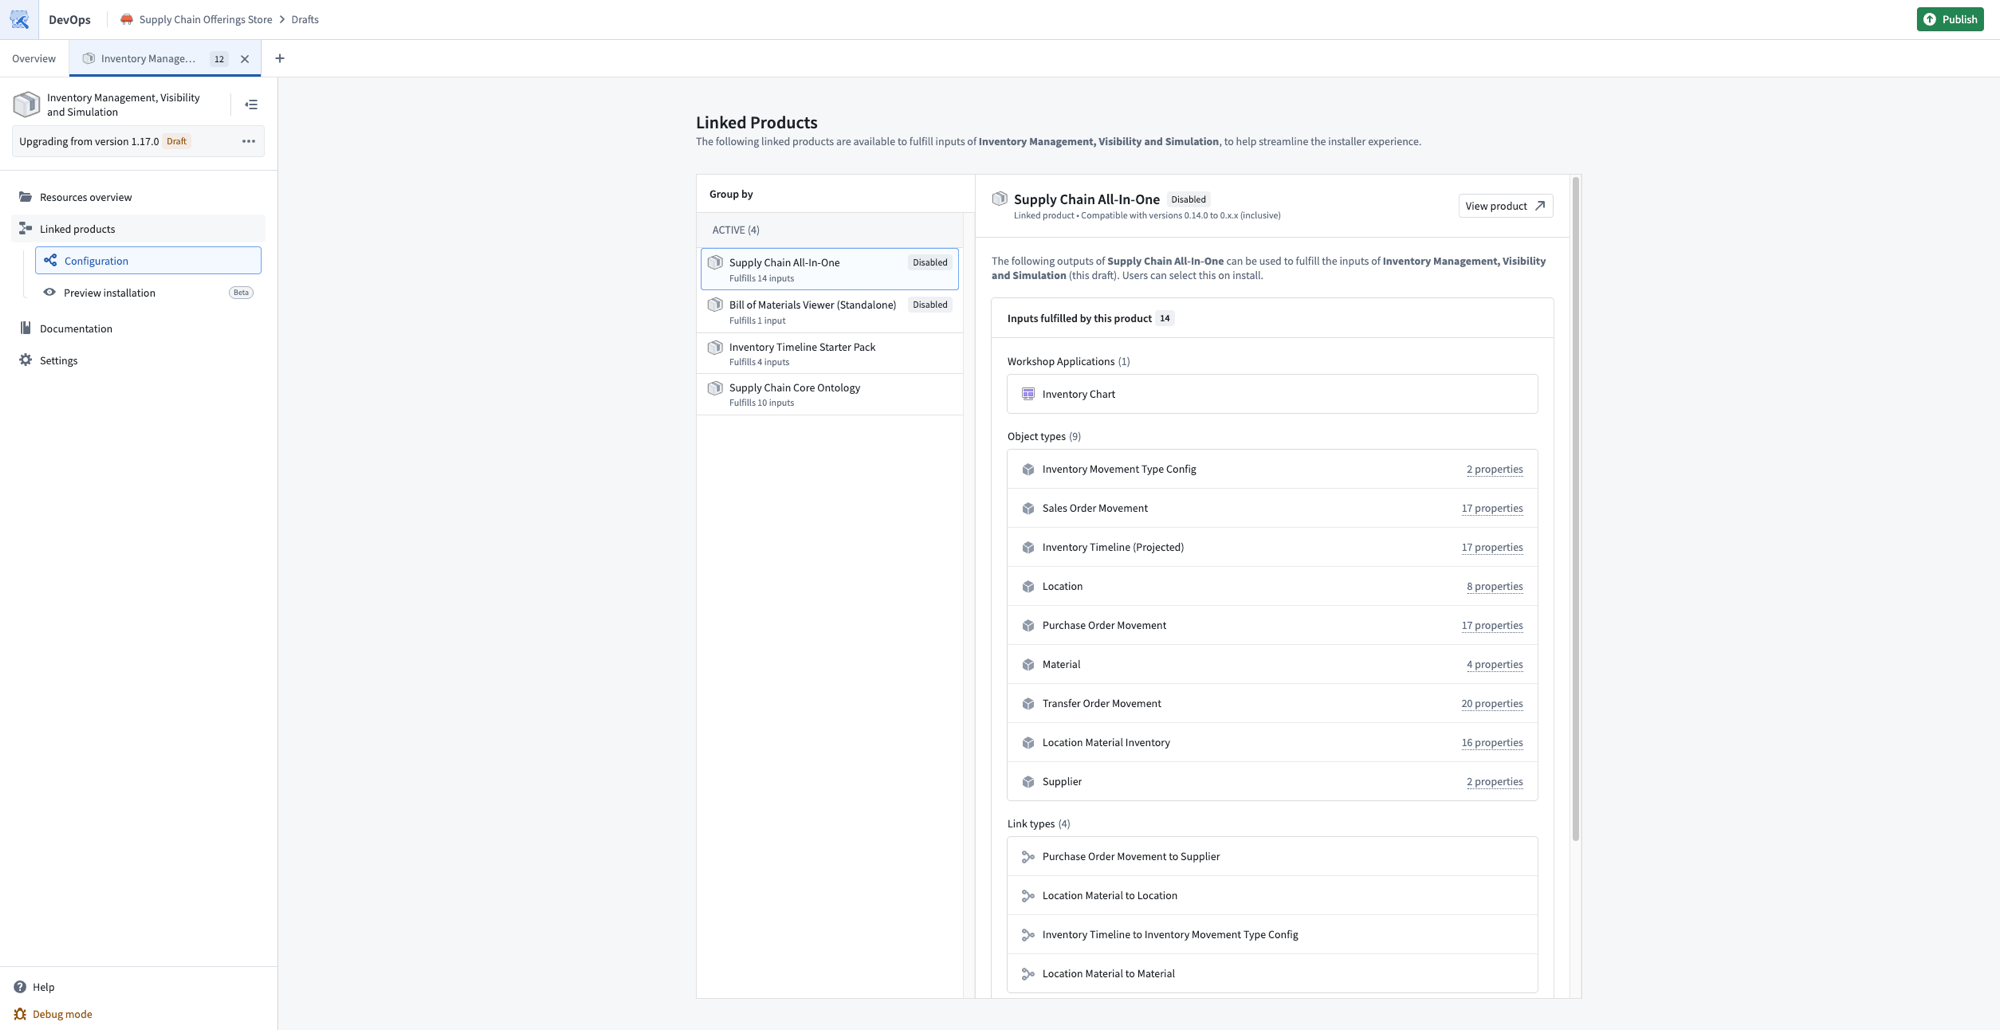This screenshot has width=2000, height=1030.
Task: Go to Documentation section
Action: click(139, 328)
